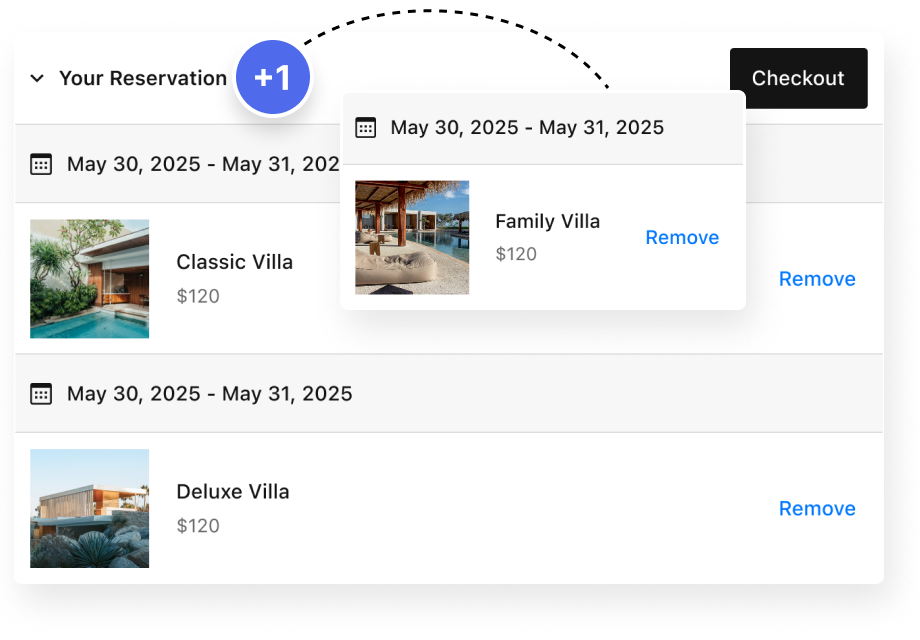Select the Deluxe Villa title
The width and height of the screenshot is (920, 640).
(x=232, y=492)
